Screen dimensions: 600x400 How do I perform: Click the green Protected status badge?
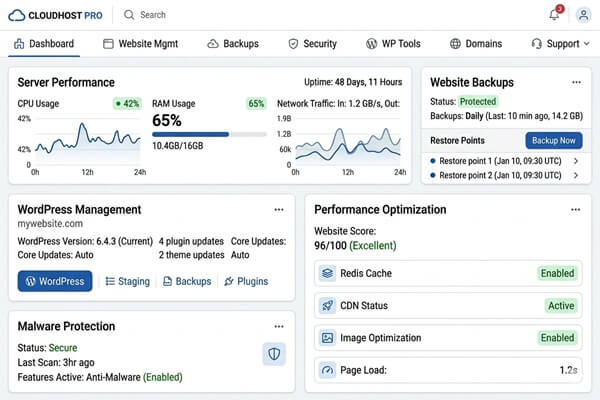[x=478, y=101]
